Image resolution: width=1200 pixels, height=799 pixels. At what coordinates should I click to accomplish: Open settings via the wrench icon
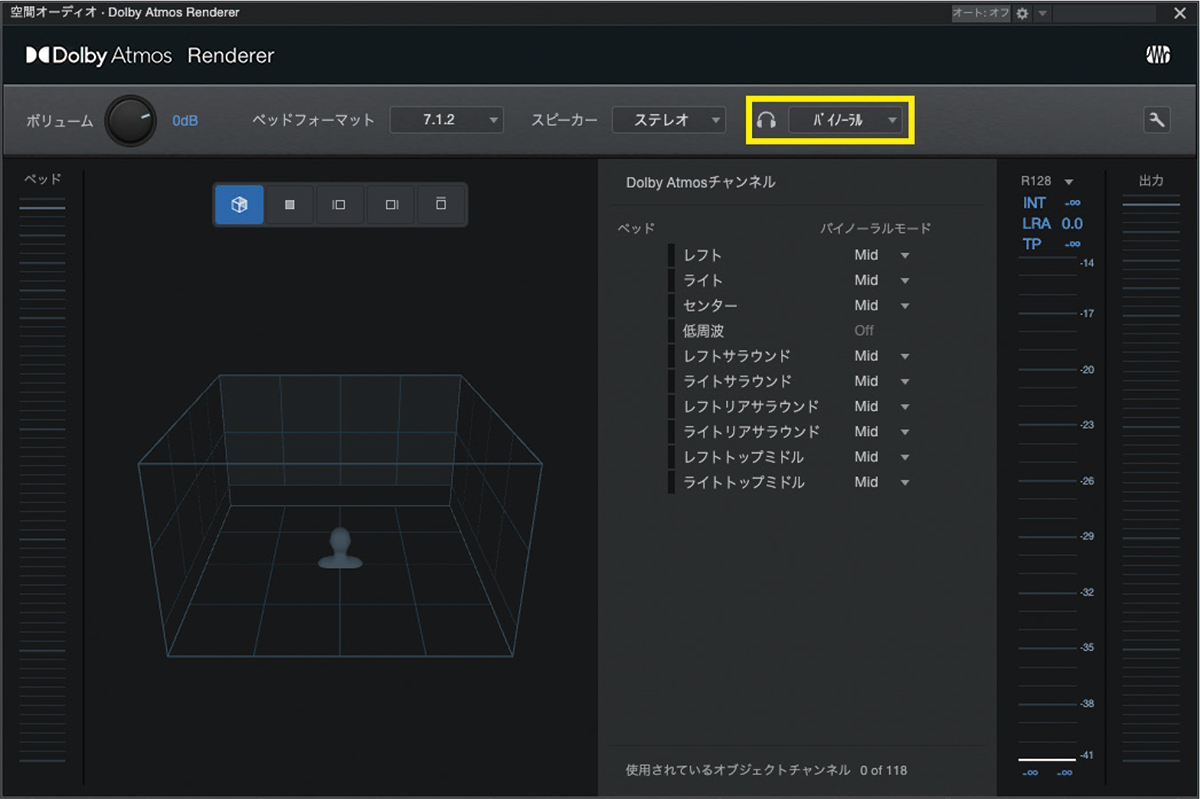click(1157, 119)
